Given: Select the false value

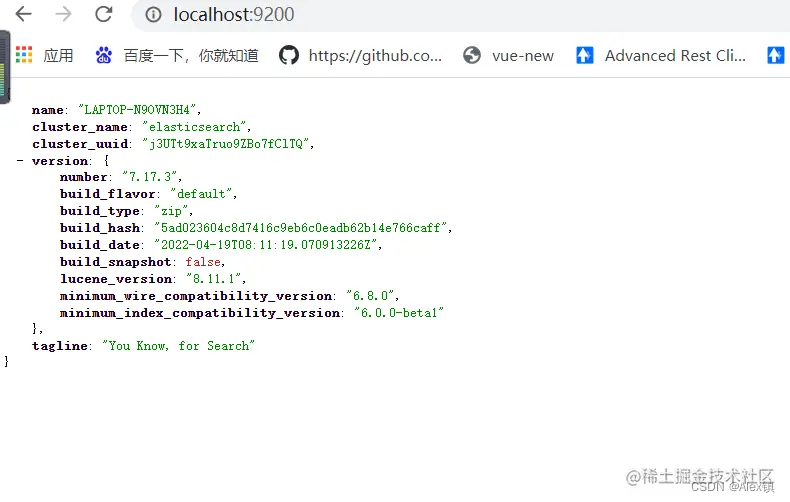Looking at the screenshot, I should 203,262.
